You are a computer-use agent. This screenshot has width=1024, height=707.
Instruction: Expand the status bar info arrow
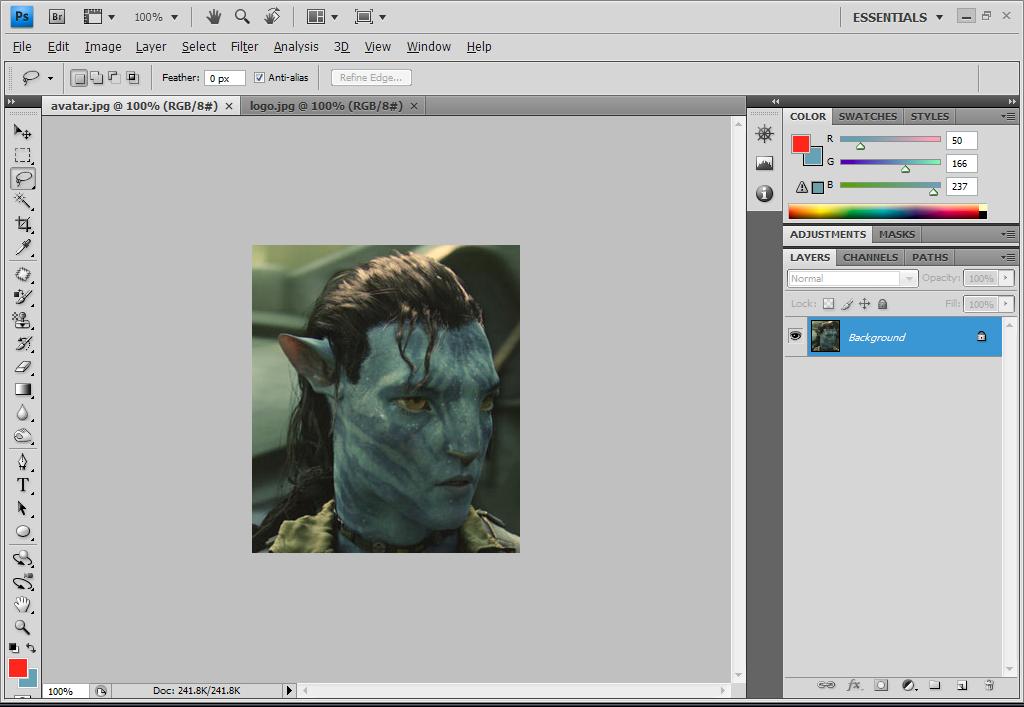pyautogui.click(x=289, y=690)
